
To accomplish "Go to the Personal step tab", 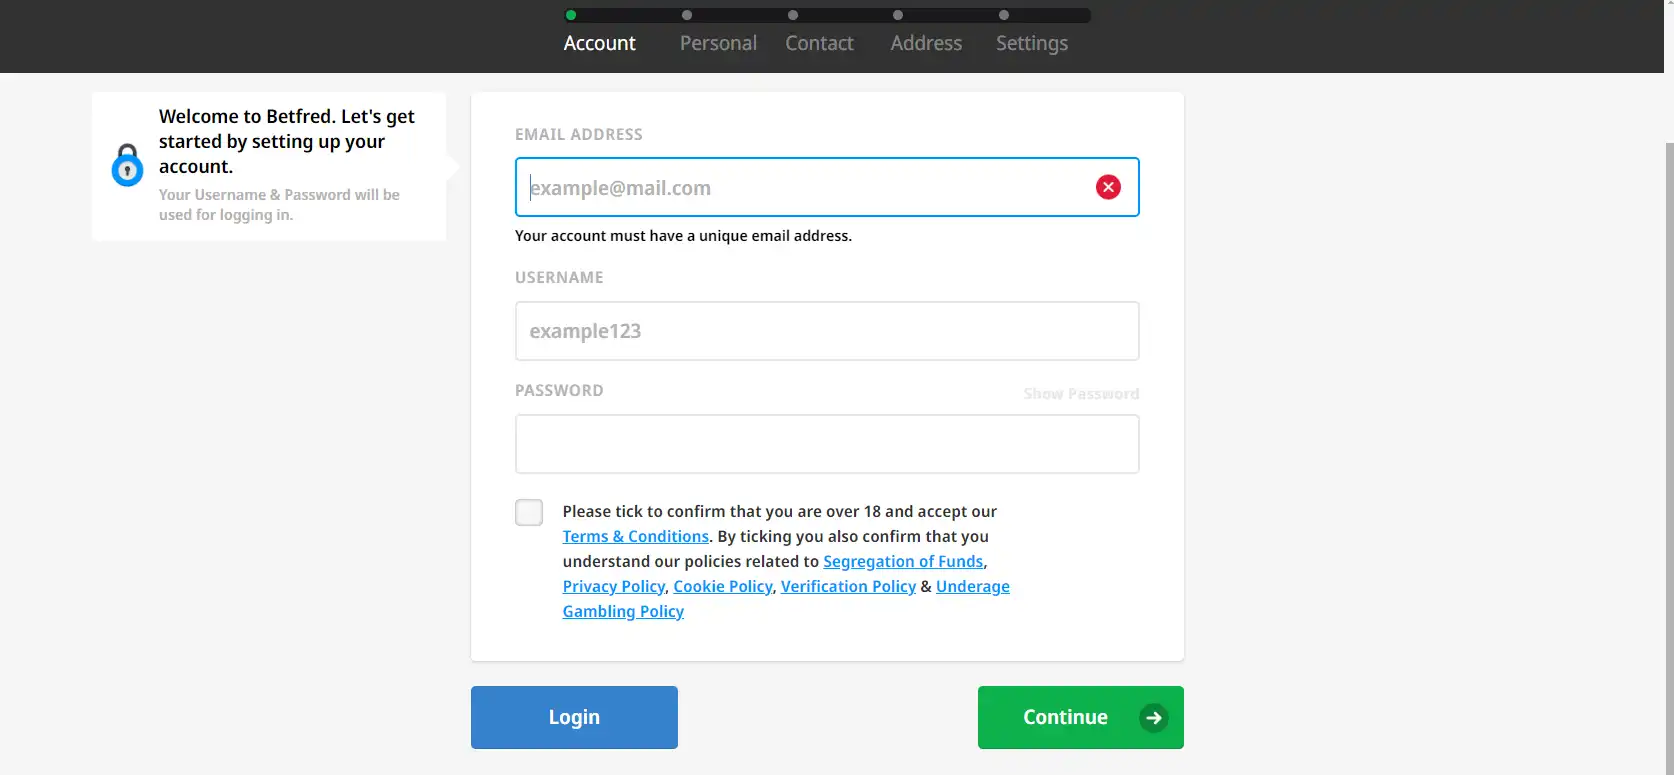I will tap(718, 43).
